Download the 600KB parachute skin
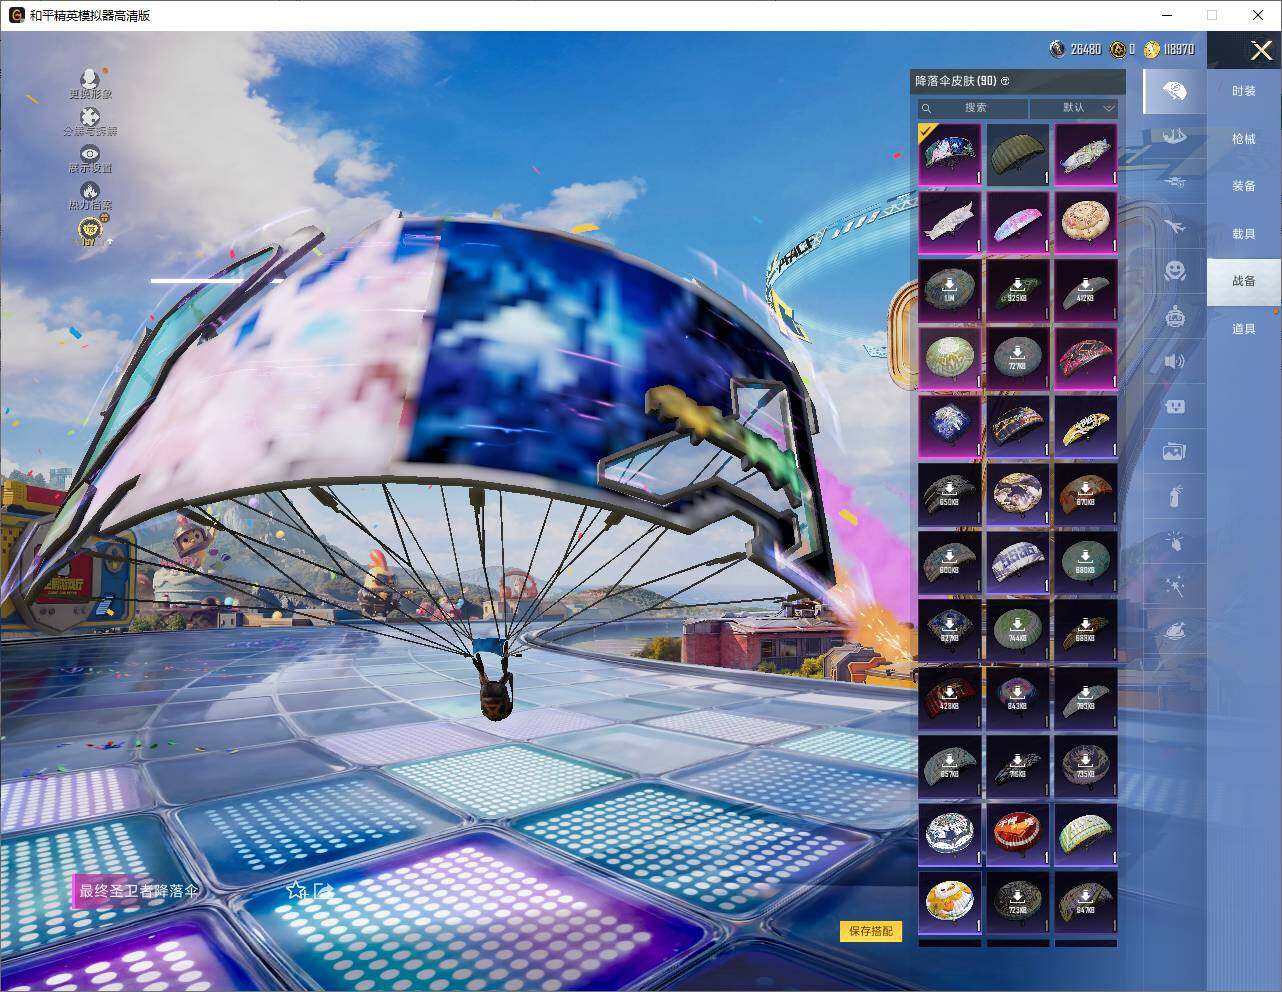This screenshot has height=992, width=1282. pos(950,563)
